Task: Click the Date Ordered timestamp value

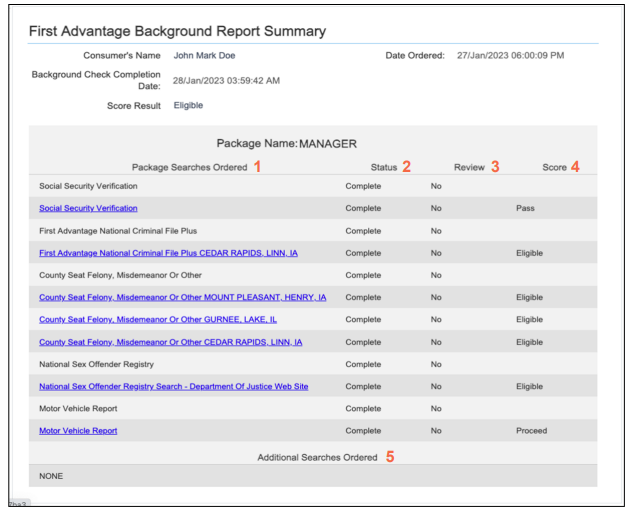Action: (x=510, y=56)
